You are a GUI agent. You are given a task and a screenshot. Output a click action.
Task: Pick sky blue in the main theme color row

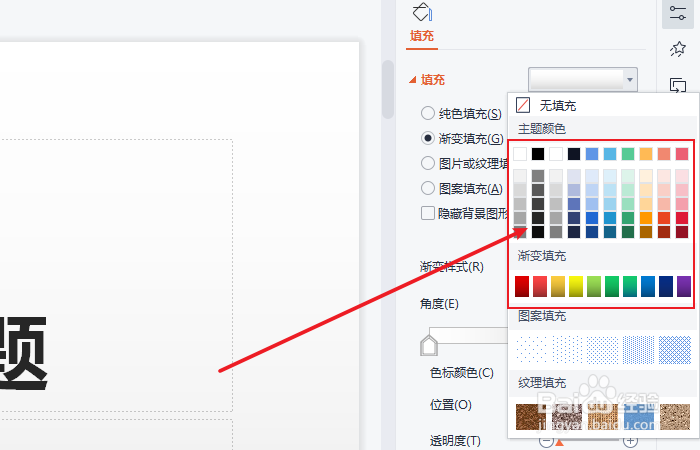[610, 154]
